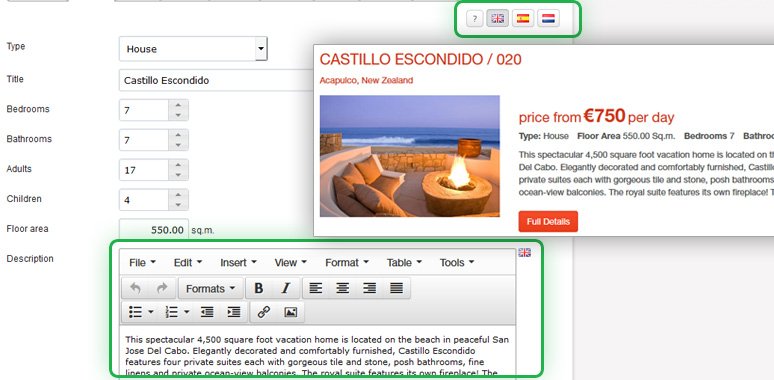This screenshot has height=380, width=774.
Task: Open the editor Format menu
Action: 347,263
